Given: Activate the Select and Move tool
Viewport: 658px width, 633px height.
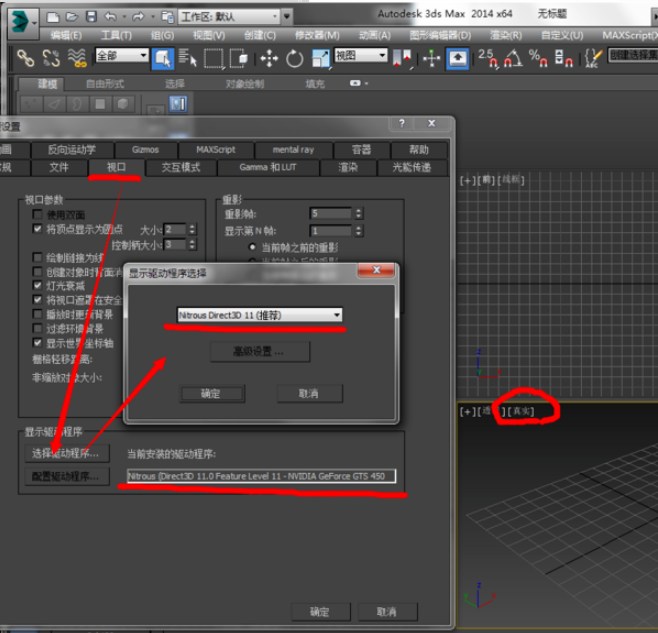Looking at the screenshot, I should pyautogui.click(x=269, y=58).
